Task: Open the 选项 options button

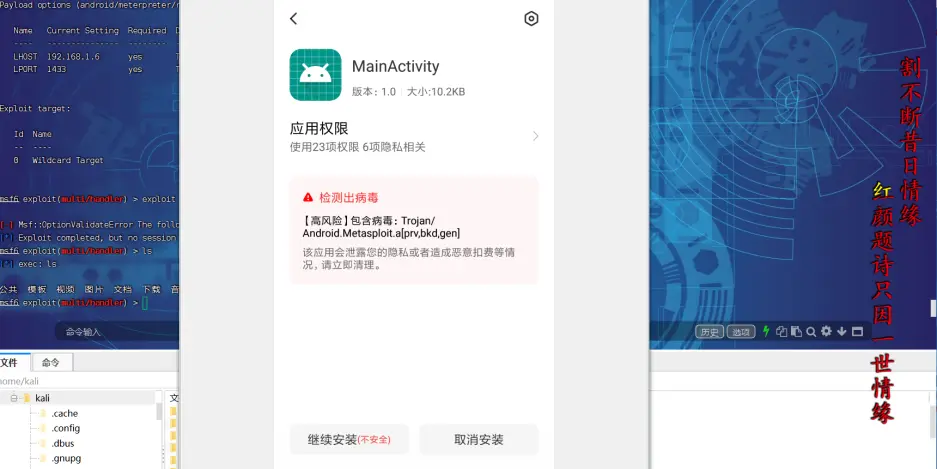Action: tap(741, 332)
